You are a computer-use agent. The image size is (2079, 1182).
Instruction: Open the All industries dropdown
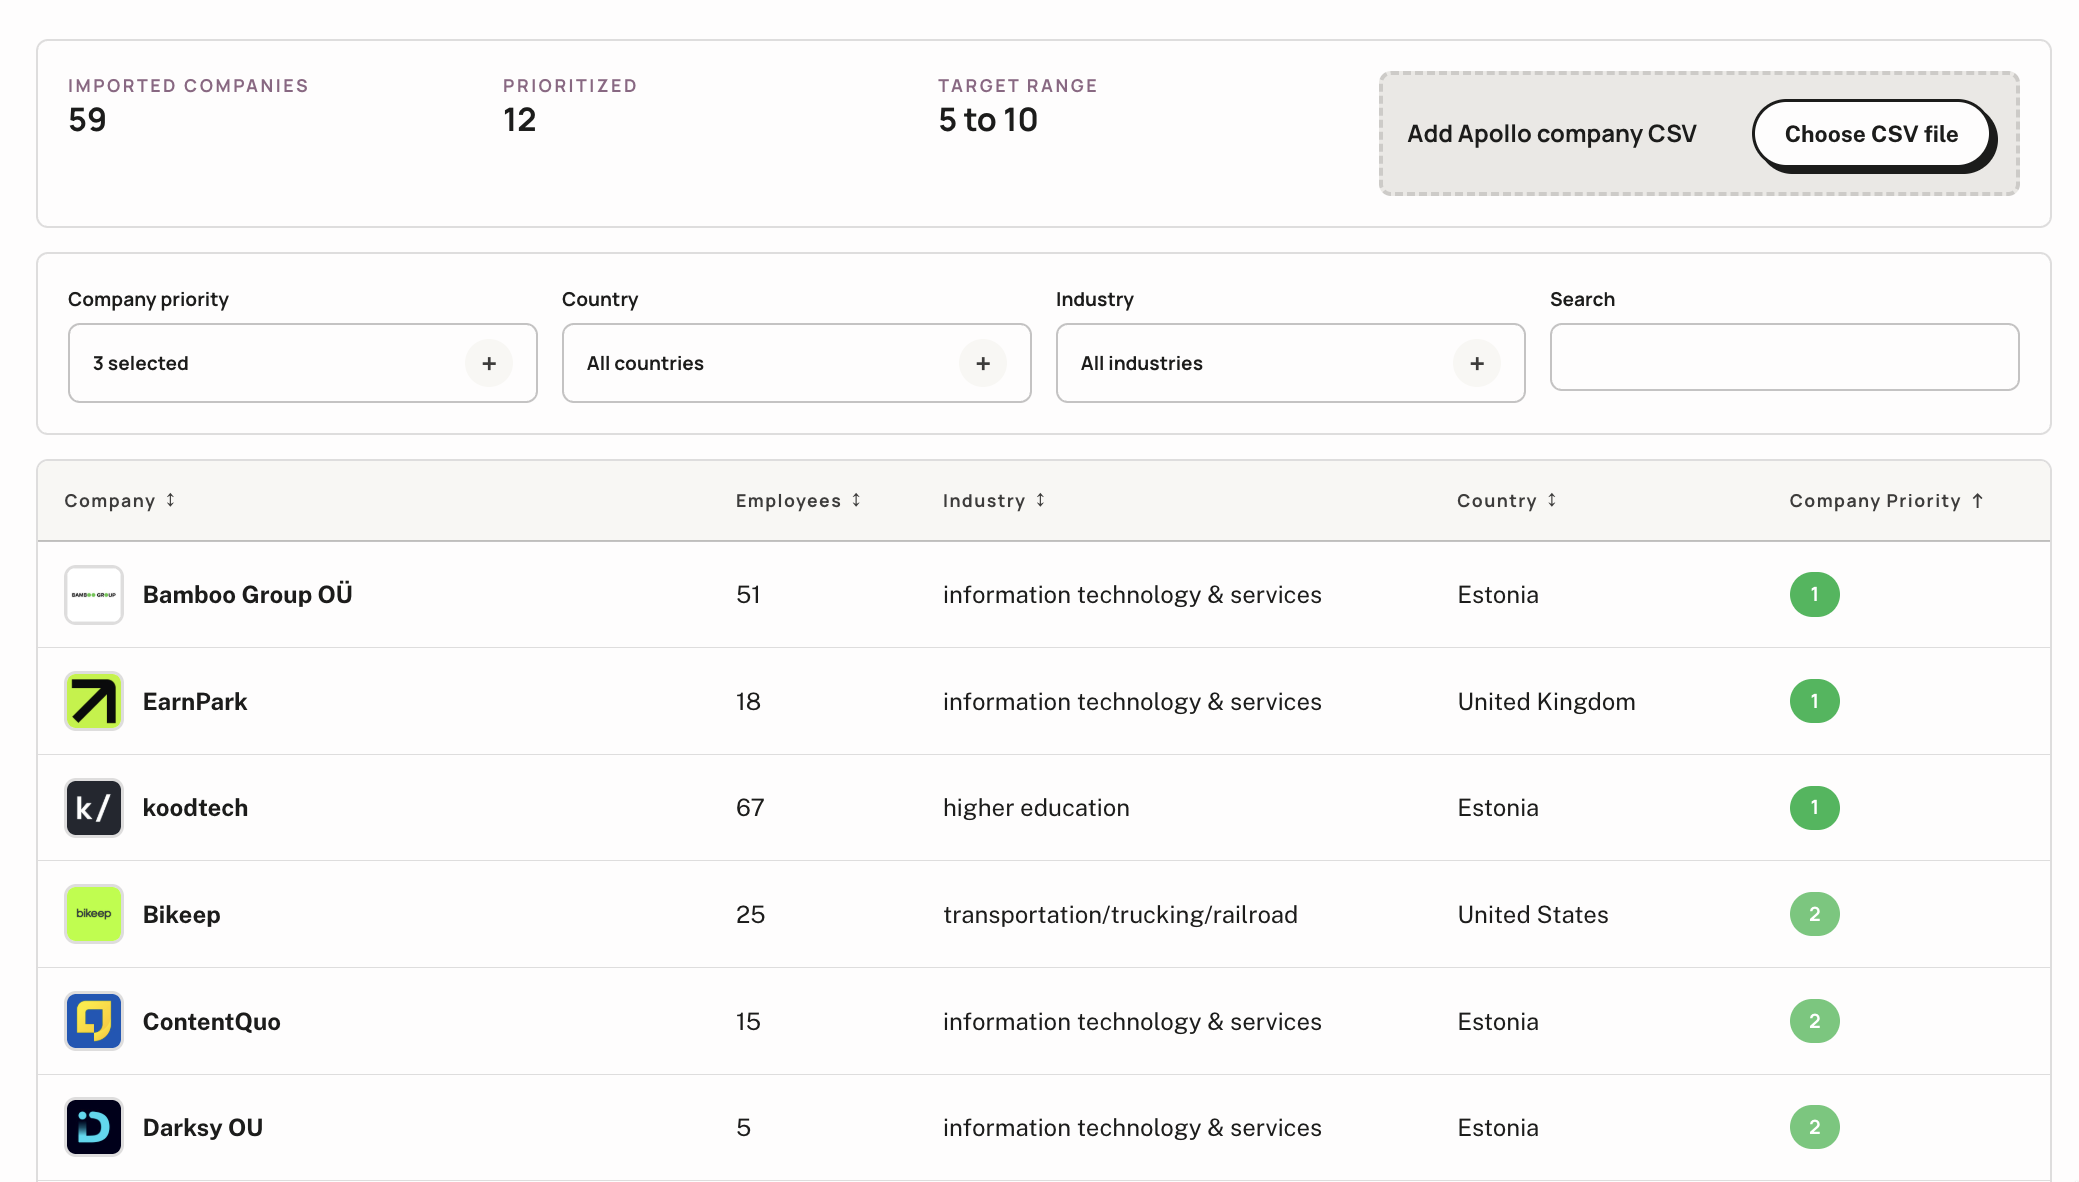(x=1291, y=363)
